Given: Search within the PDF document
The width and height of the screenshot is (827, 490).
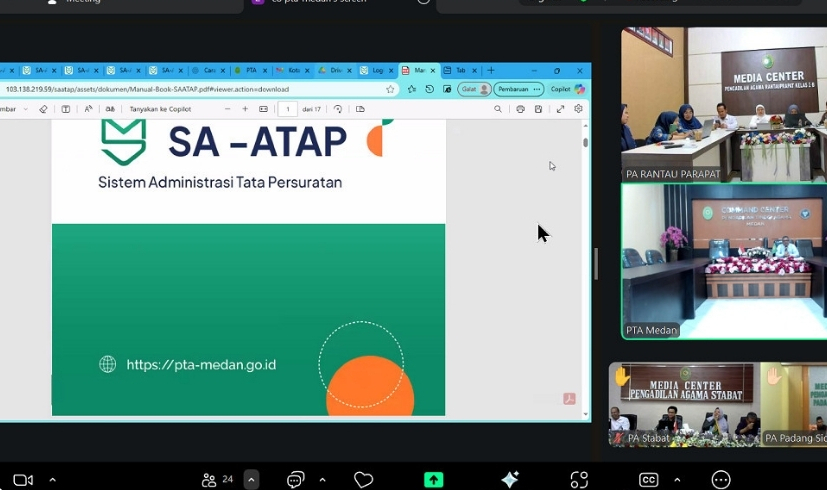Looking at the screenshot, I should (498, 109).
